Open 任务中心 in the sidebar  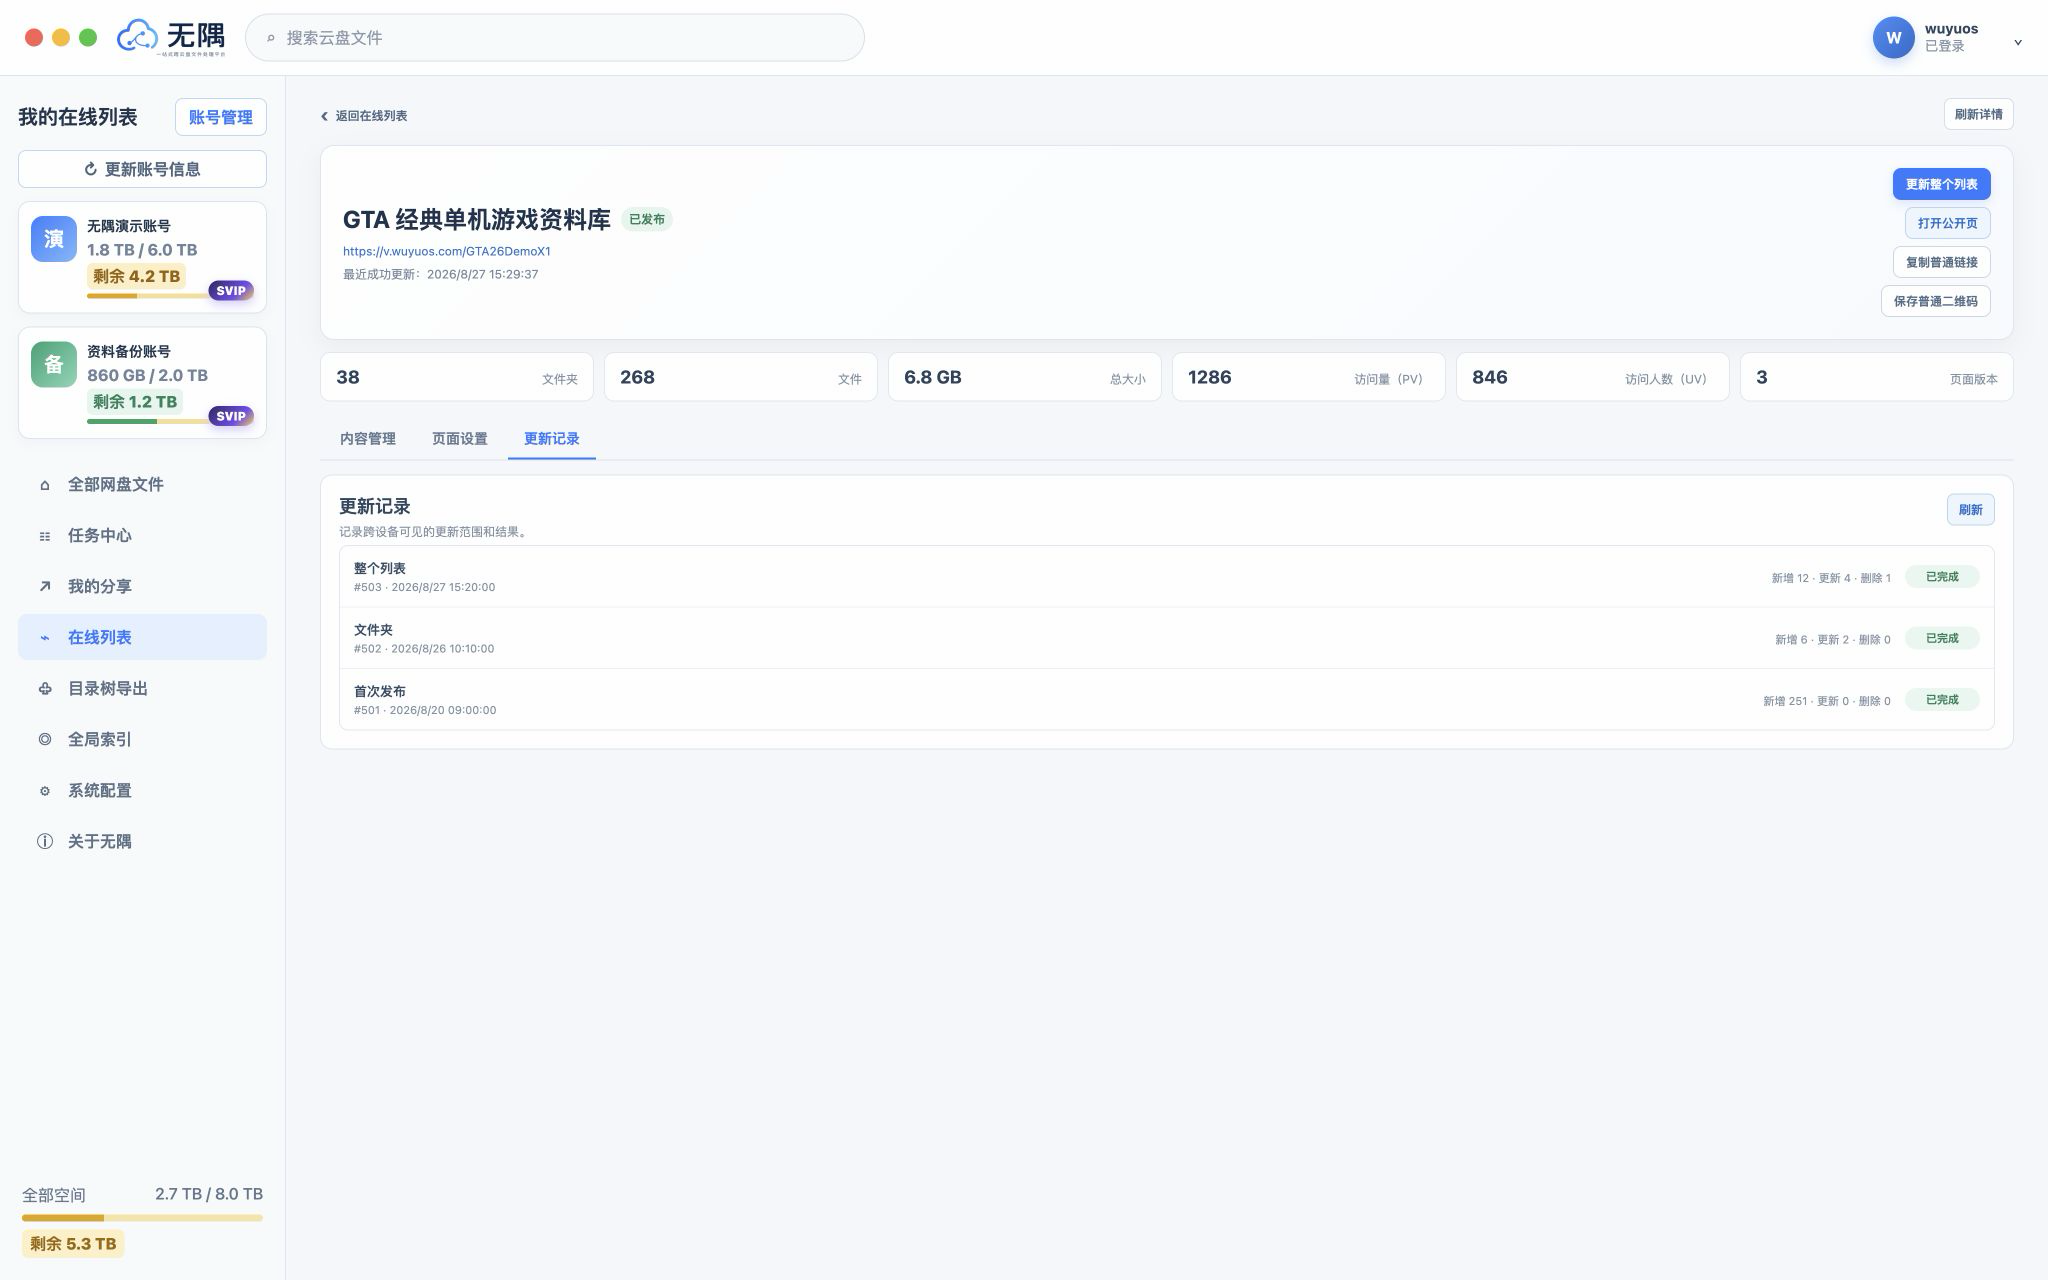[x=142, y=536]
